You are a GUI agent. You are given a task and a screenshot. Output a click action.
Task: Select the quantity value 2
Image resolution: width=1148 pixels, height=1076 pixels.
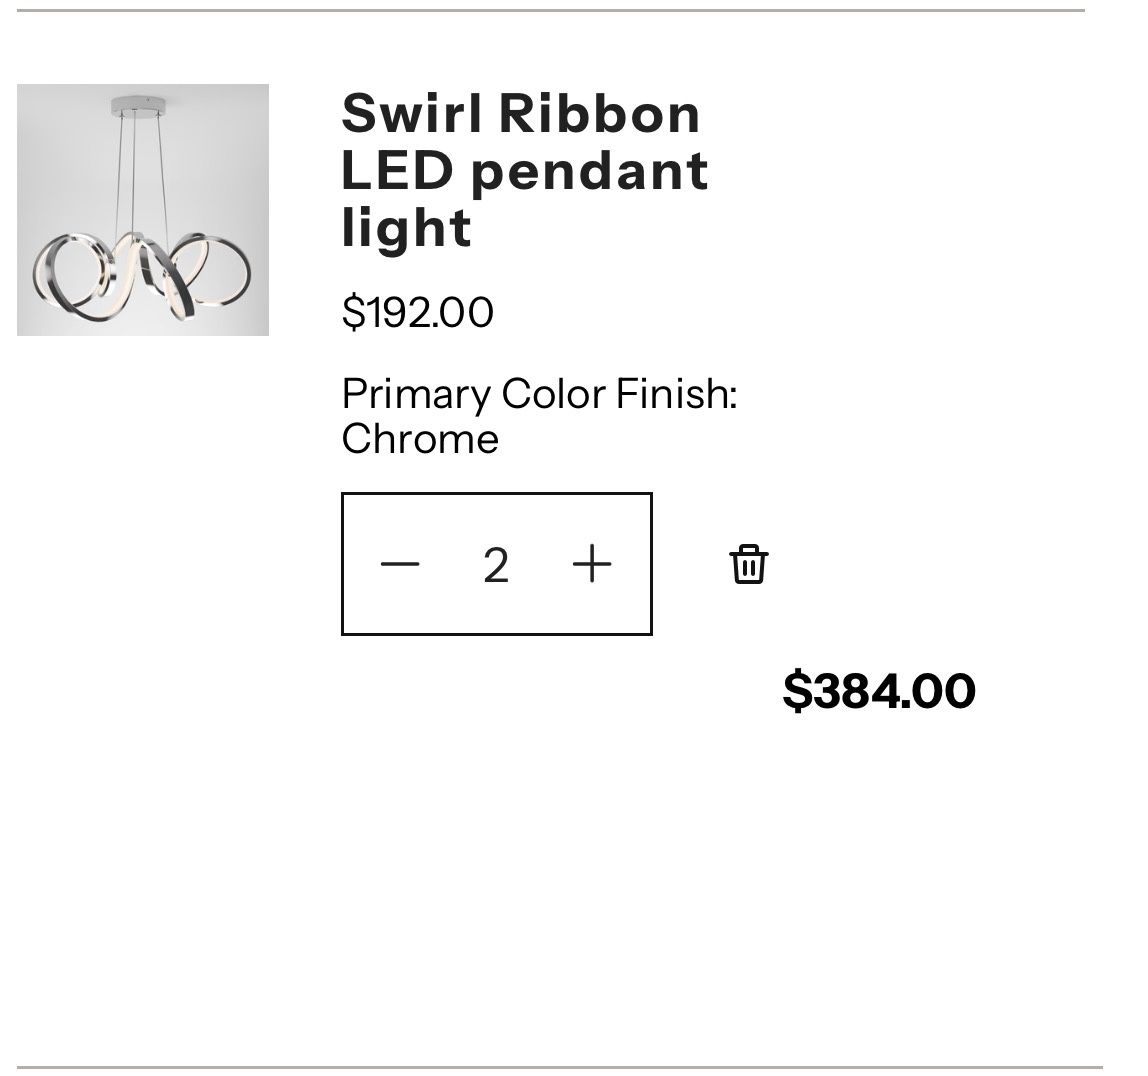click(x=496, y=565)
